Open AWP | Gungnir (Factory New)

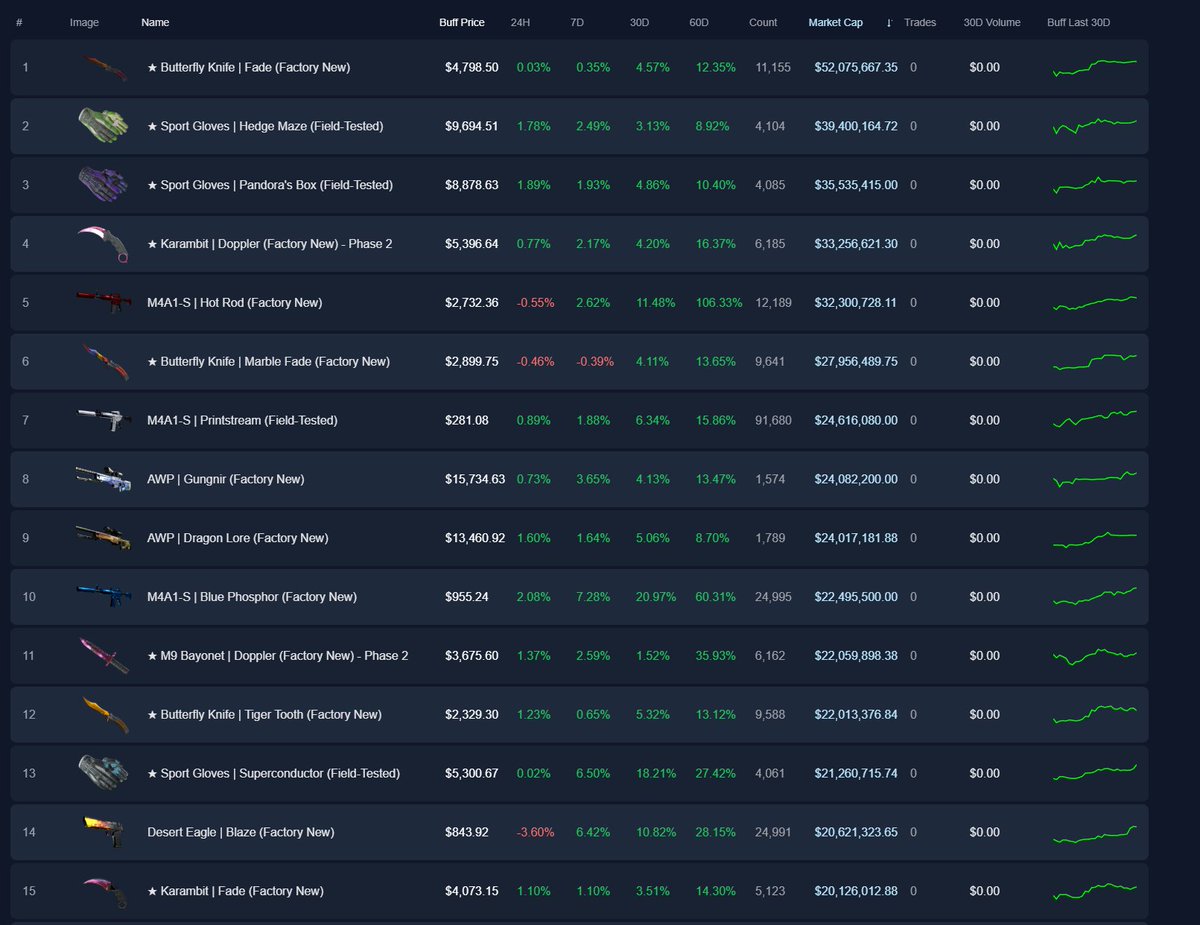[225, 479]
